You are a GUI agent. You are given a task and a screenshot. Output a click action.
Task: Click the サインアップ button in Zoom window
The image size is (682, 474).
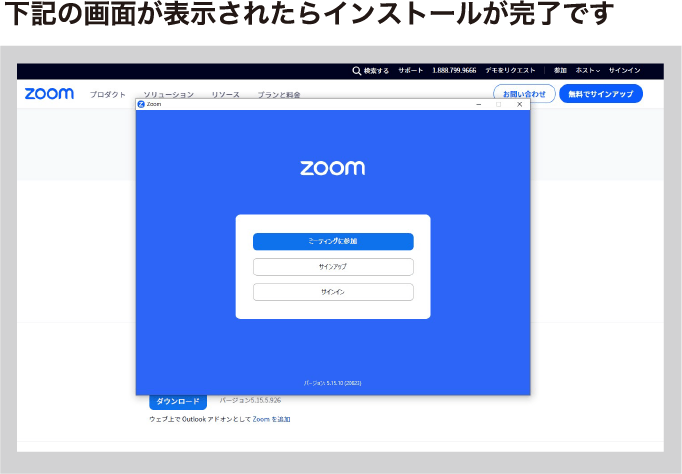point(333,267)
